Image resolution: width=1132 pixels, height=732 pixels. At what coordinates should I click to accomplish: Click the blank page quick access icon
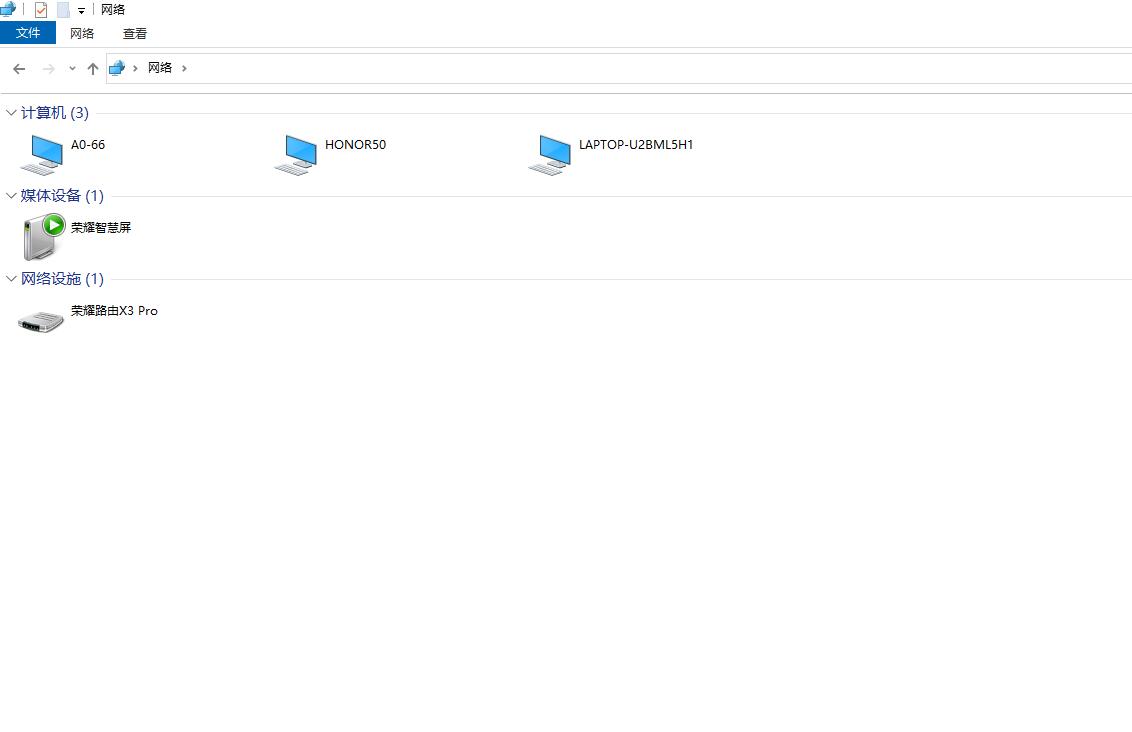[64, 10]
